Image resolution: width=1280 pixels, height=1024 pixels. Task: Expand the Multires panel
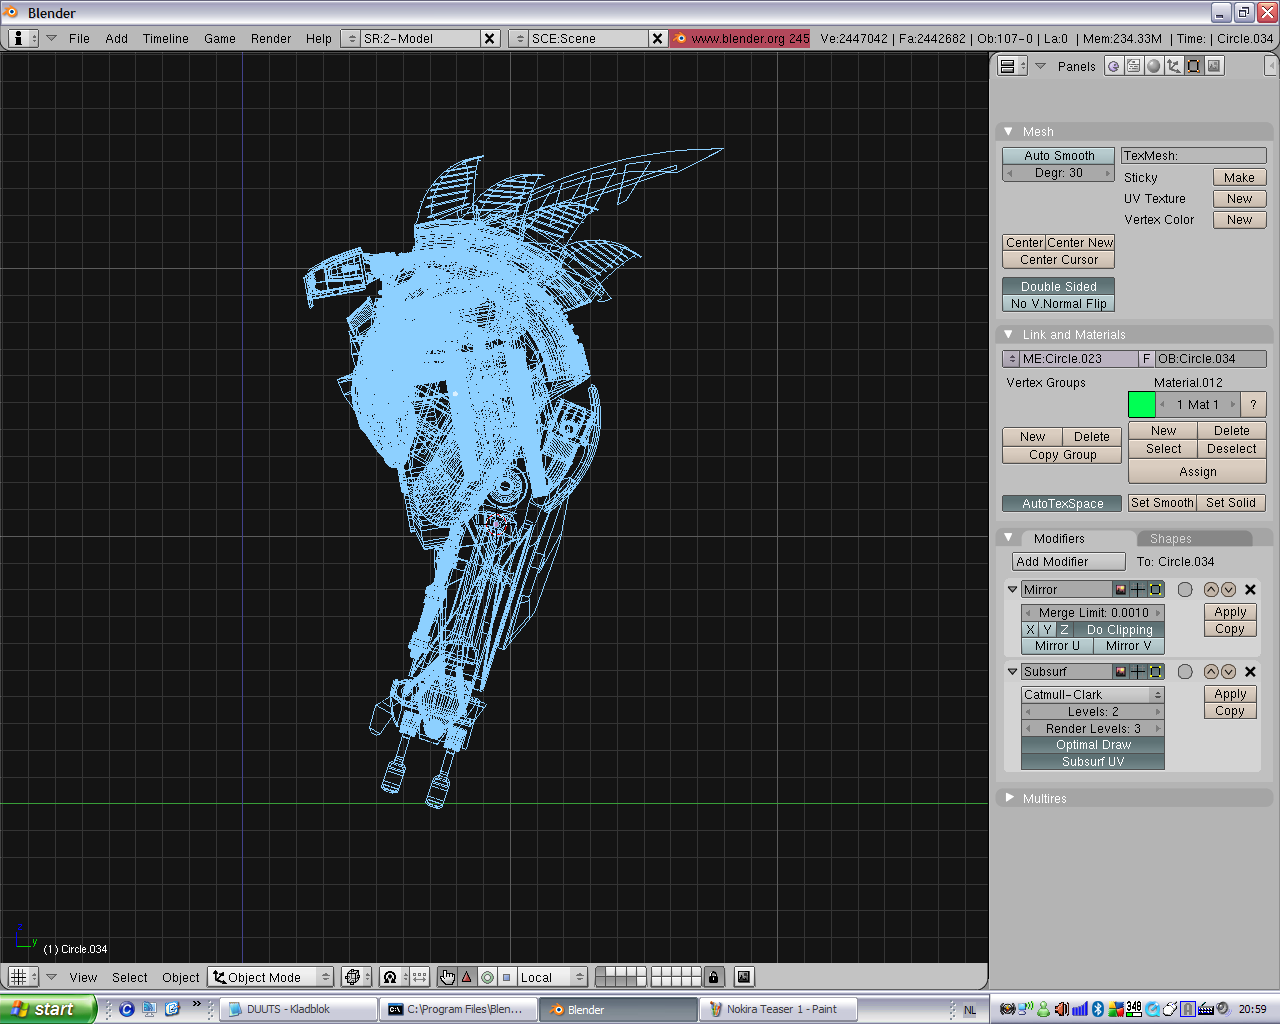(x=1010, y=798)
